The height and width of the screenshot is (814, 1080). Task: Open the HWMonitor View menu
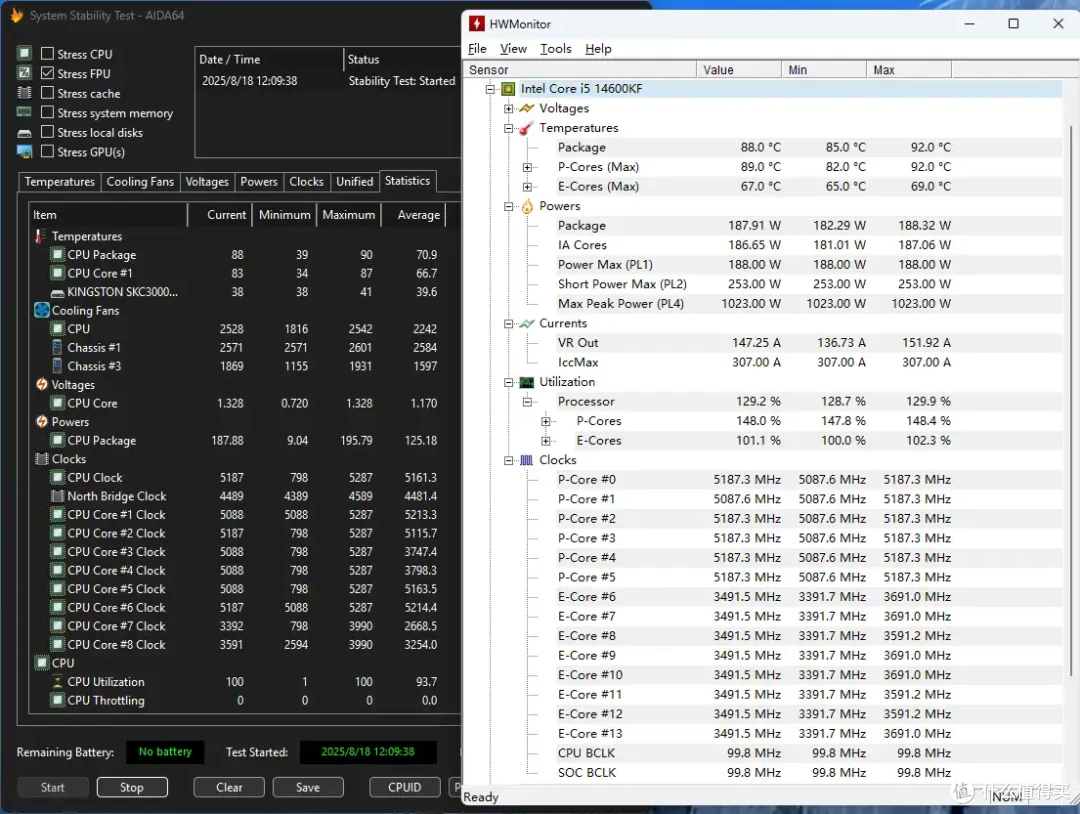(x=513, y=49)
